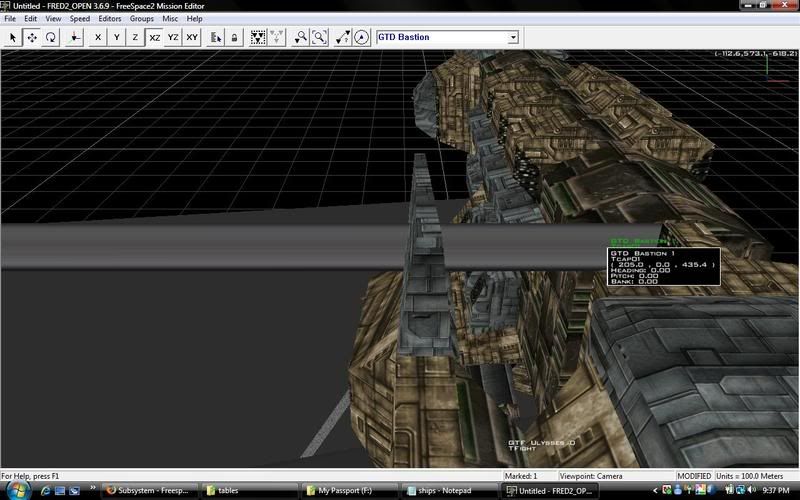Image resolution: width=800 pixels, height=500 pixels.
Task: Expand the quick launch overflow chevron
Action: tap(92, 488)
